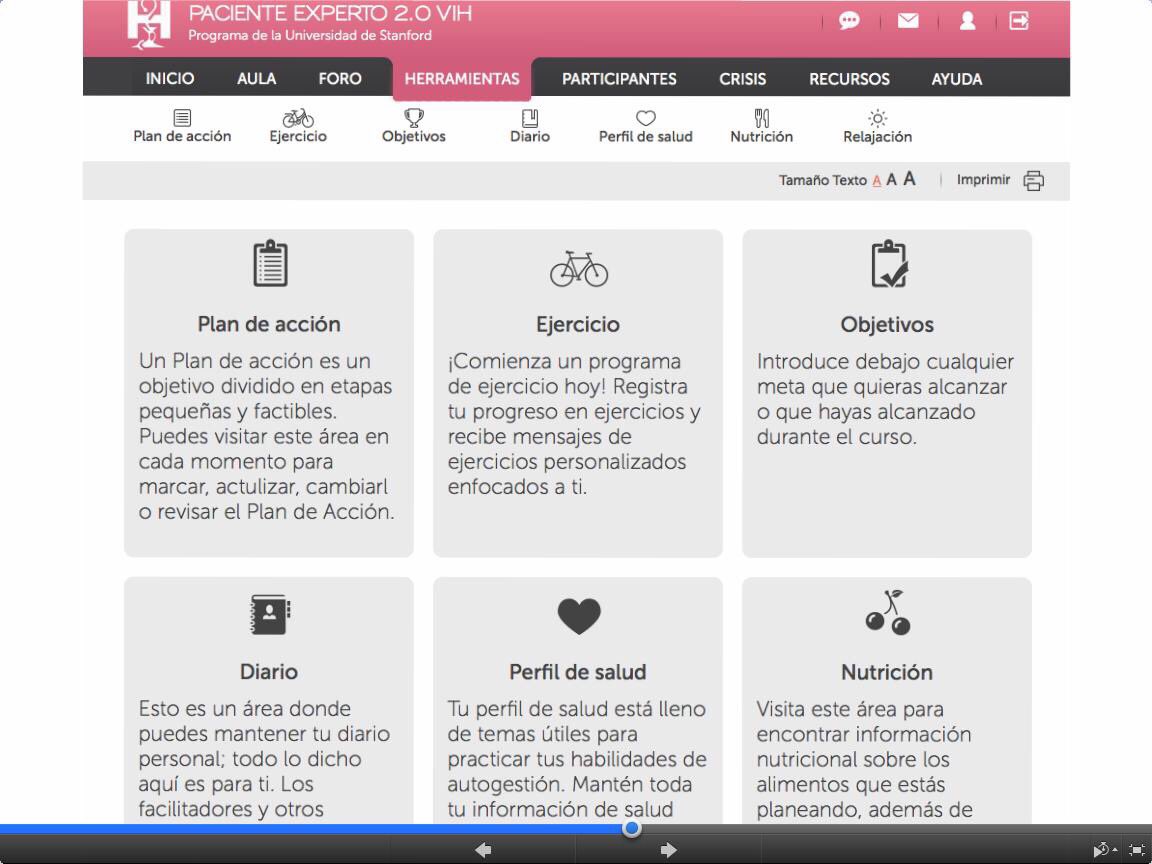Click the fork and knife Nutrición submenu icon
1152x864 pixels.
(x=762, y=118)
